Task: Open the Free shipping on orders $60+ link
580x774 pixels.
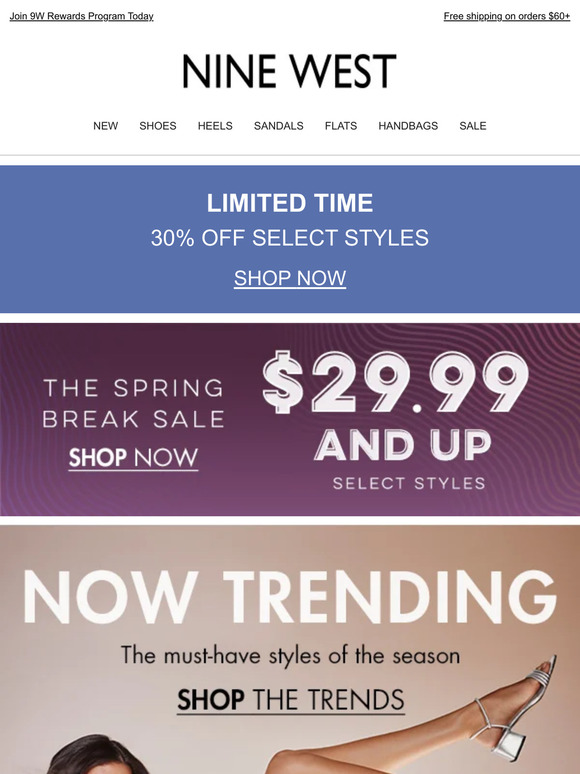Action: click(506, 16)
